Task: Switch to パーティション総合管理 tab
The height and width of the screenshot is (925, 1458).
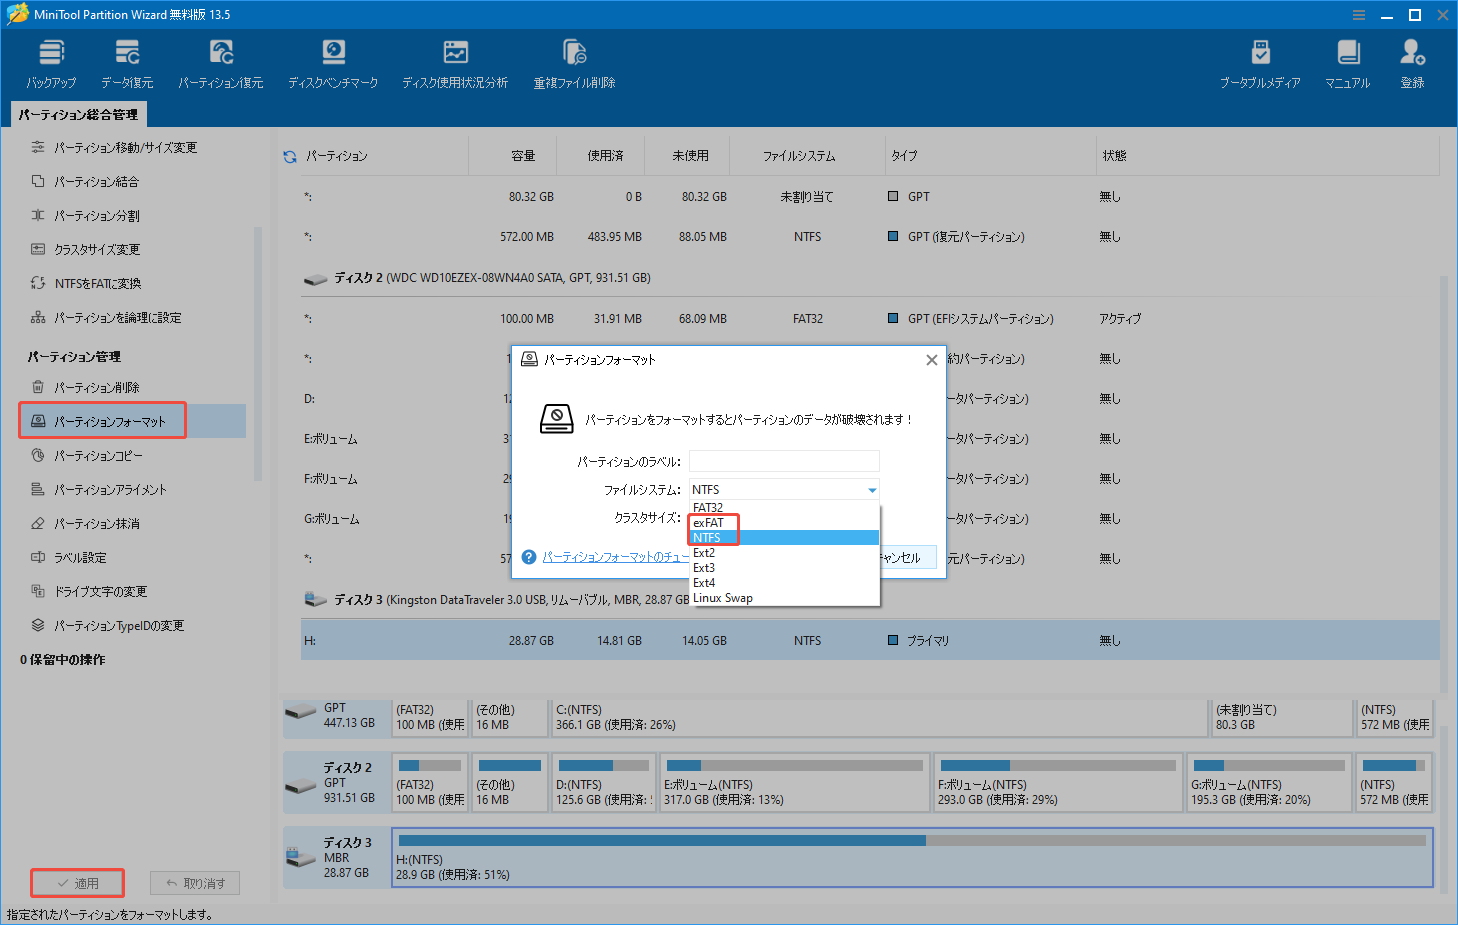Action: (x=79, y=115)
